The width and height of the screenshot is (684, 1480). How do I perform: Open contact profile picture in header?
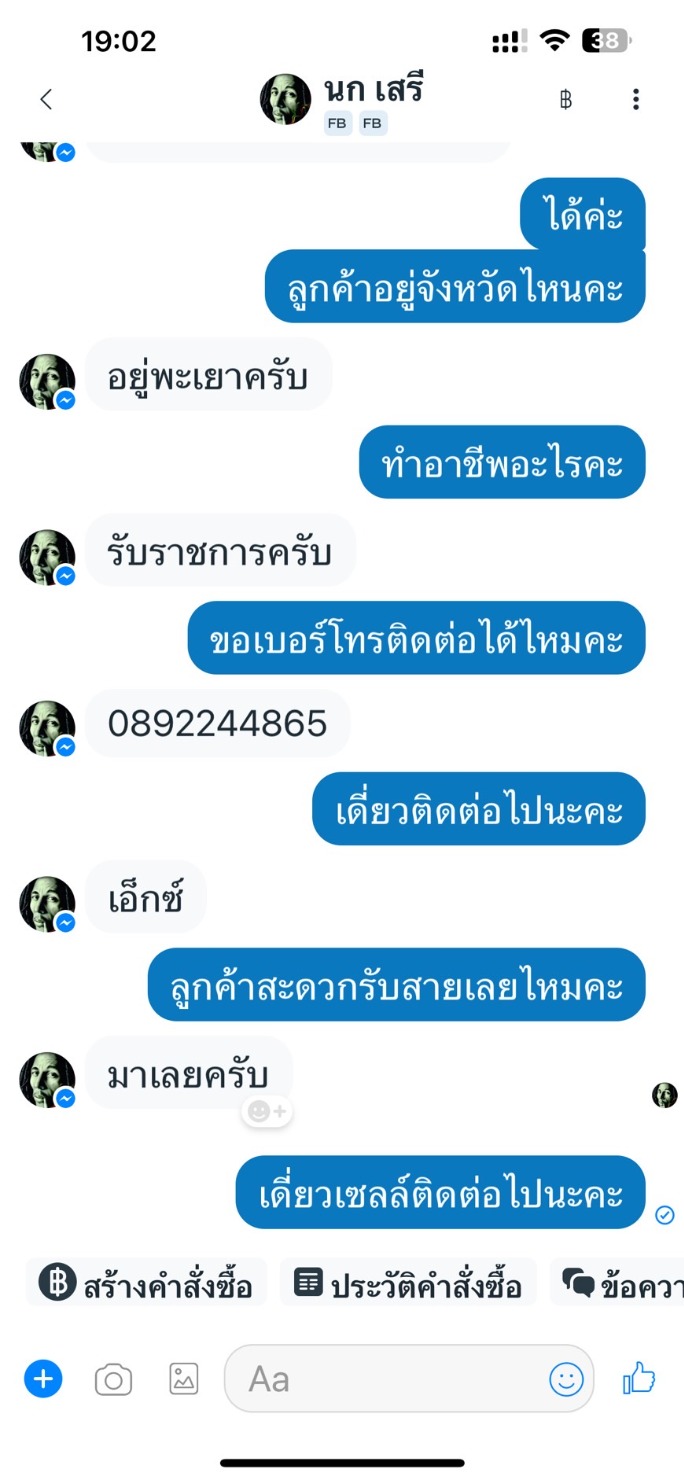286,99
